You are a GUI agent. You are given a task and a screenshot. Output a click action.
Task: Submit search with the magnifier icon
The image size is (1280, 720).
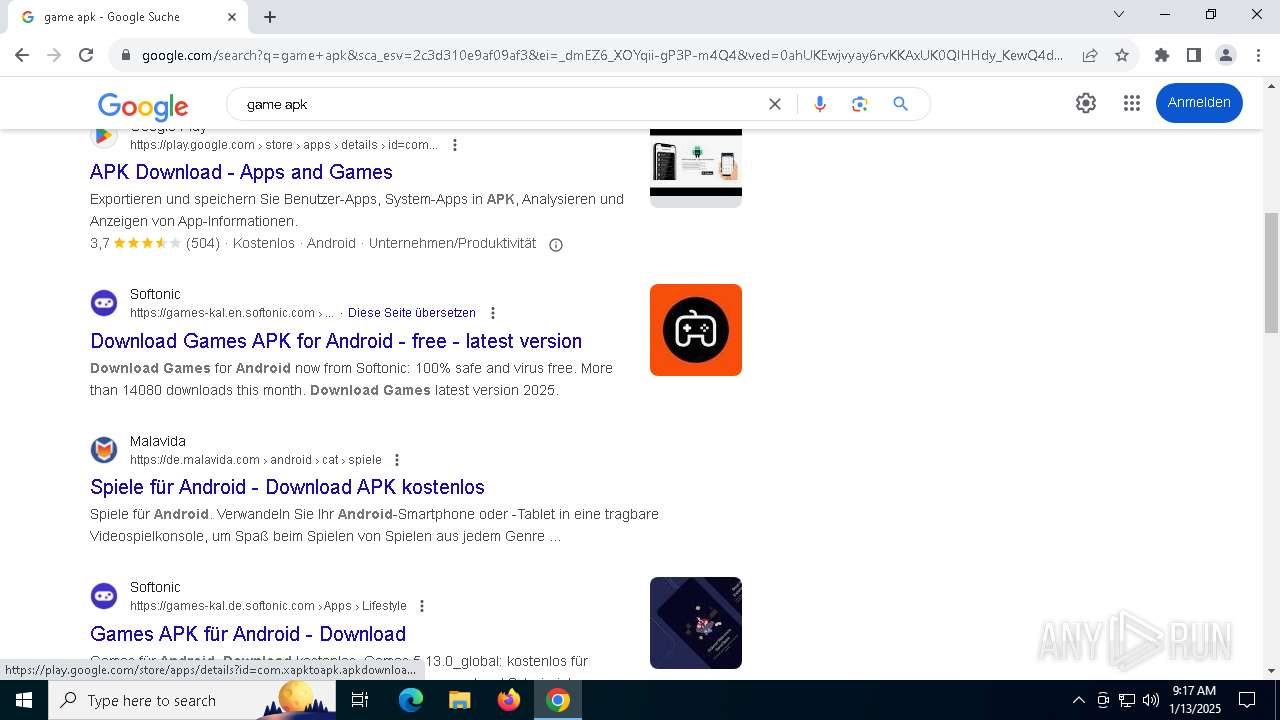[901, 104]
